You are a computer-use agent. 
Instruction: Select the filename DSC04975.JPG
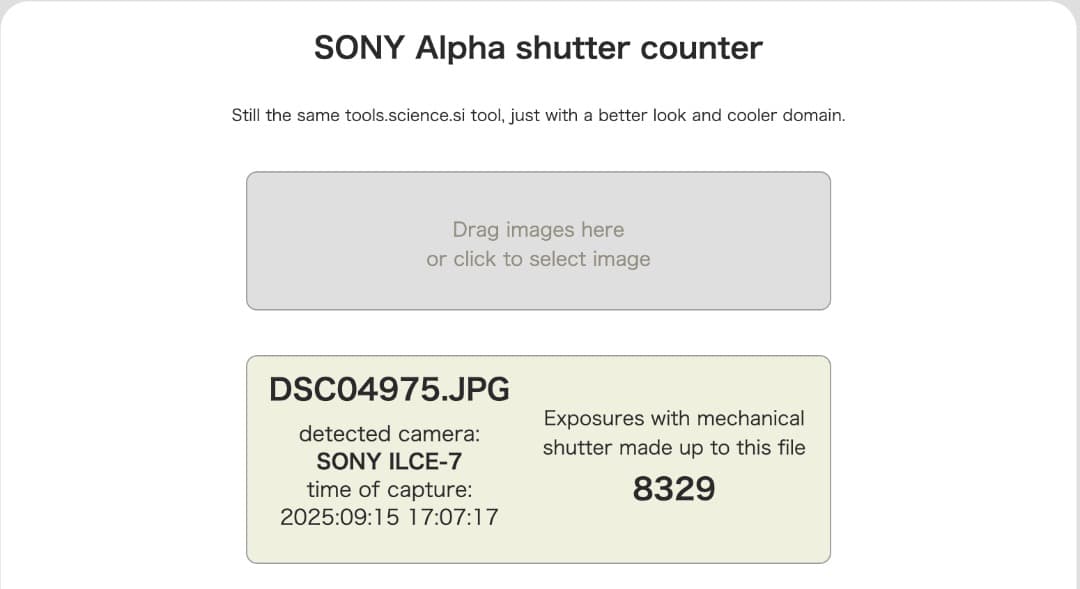click(x=389, y=389)
